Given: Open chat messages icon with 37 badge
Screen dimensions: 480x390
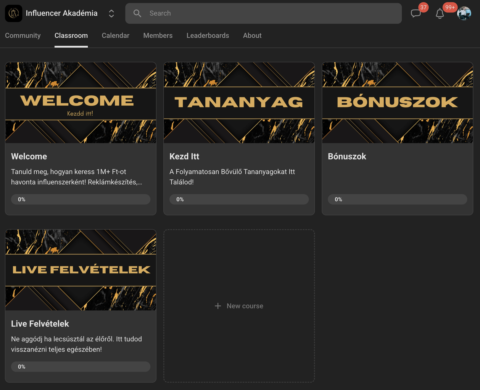Looking at the screenshot, I should click(x=416, y=13).
